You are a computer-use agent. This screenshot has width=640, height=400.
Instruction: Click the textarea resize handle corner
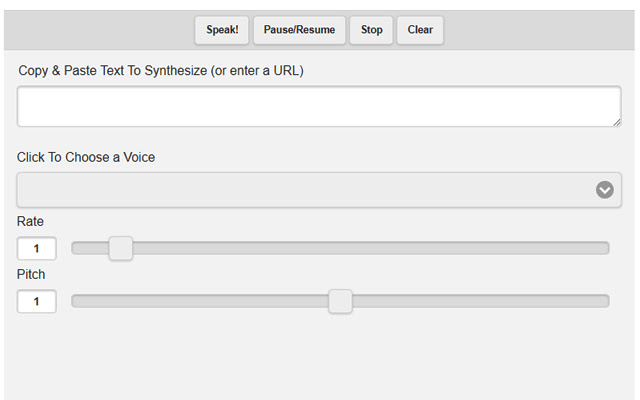point(616,121)
